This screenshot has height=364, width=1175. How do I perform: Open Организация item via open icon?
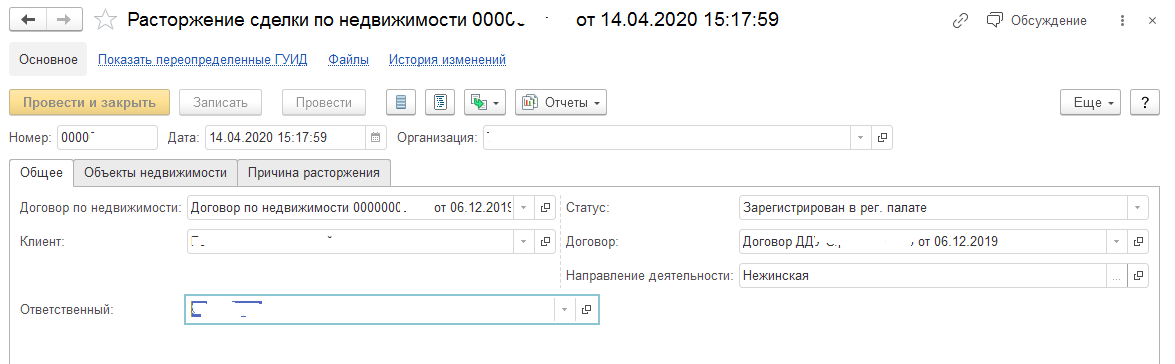(882, 138)
